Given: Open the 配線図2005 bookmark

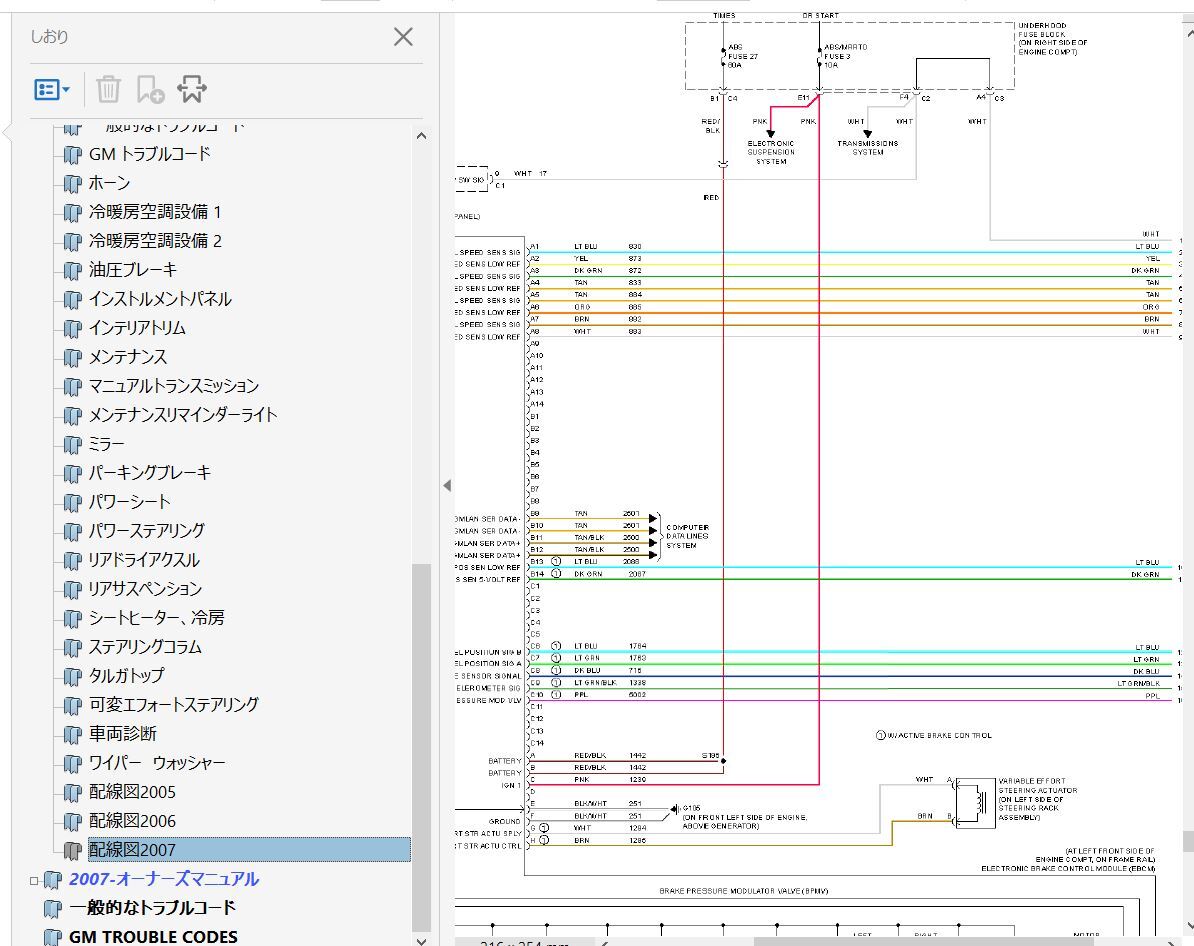Looking at the screenshot, I should click(x=132, y=791).
